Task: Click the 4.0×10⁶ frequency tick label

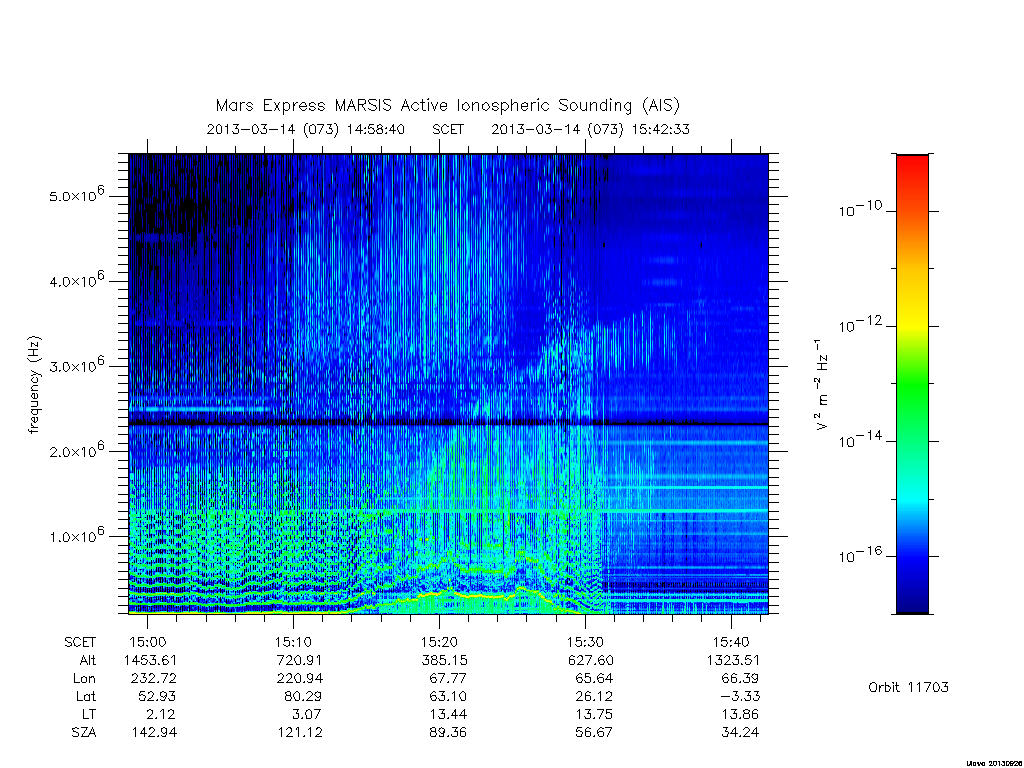Action: pyautogui.click(x=76, y=280)
